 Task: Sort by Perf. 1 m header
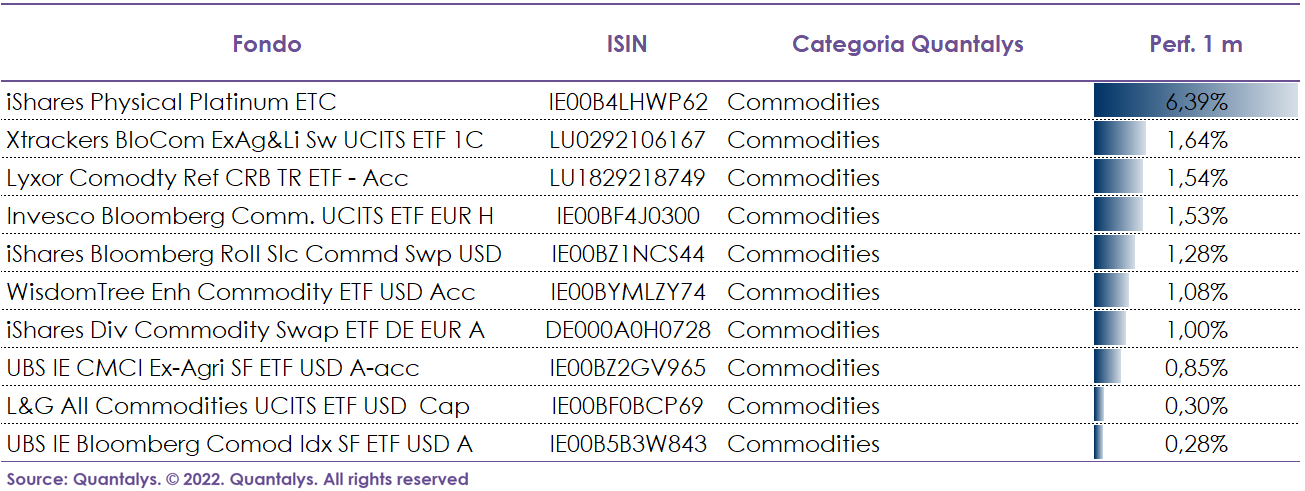click(x=1196, y=44)
